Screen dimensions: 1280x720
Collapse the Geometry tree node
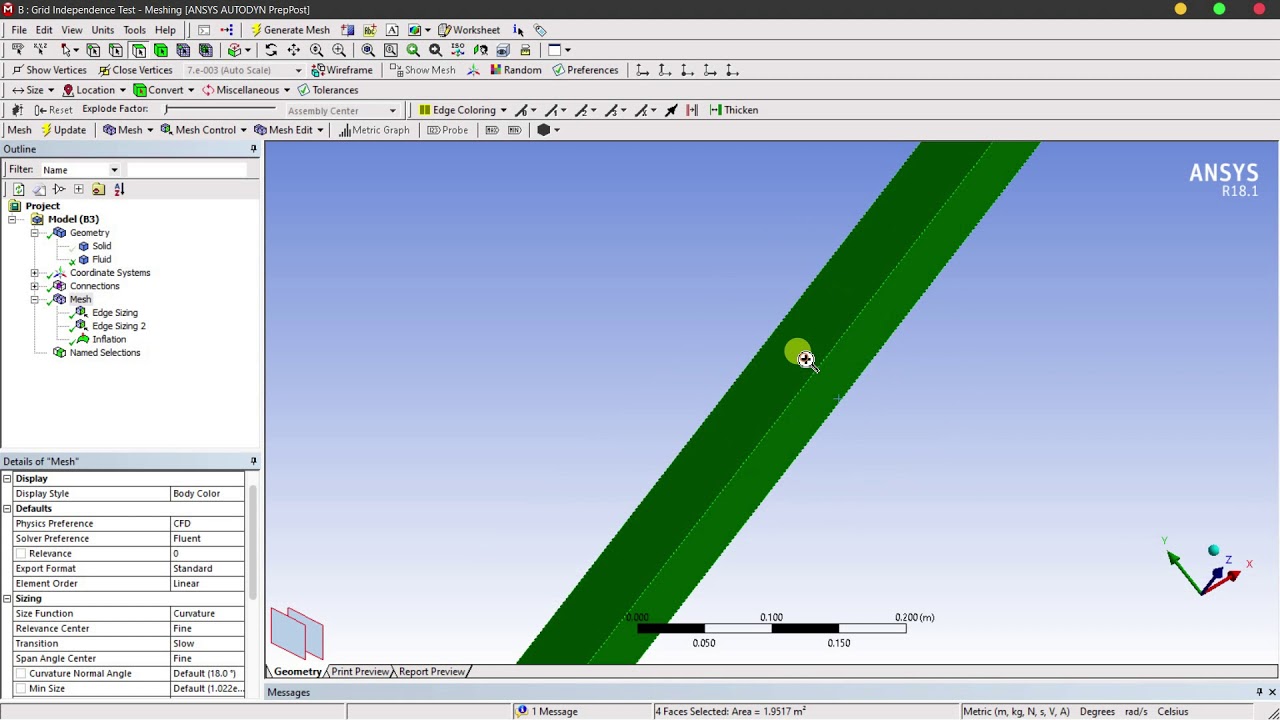pos(34,233)
